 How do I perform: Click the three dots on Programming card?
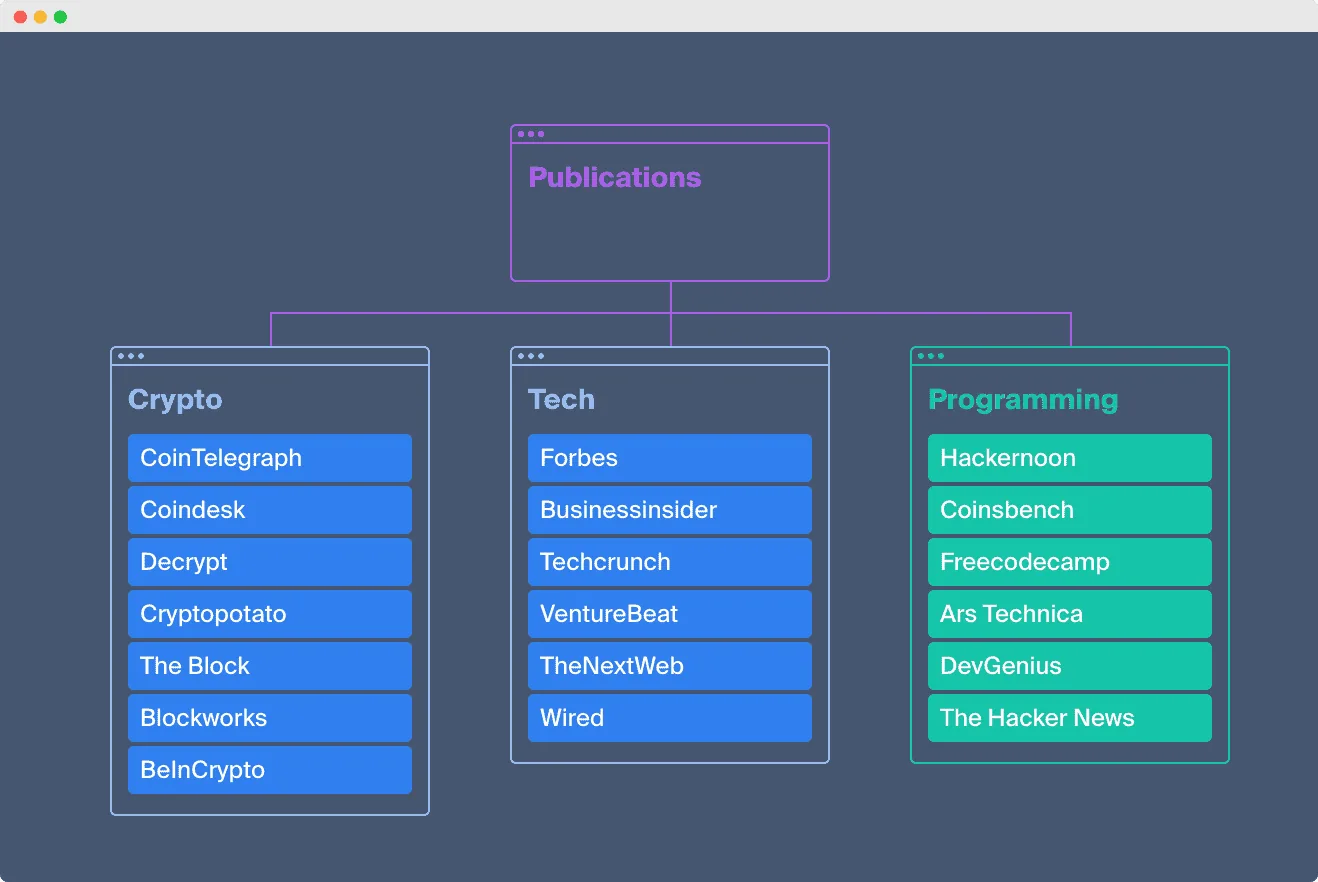point(931,356)
